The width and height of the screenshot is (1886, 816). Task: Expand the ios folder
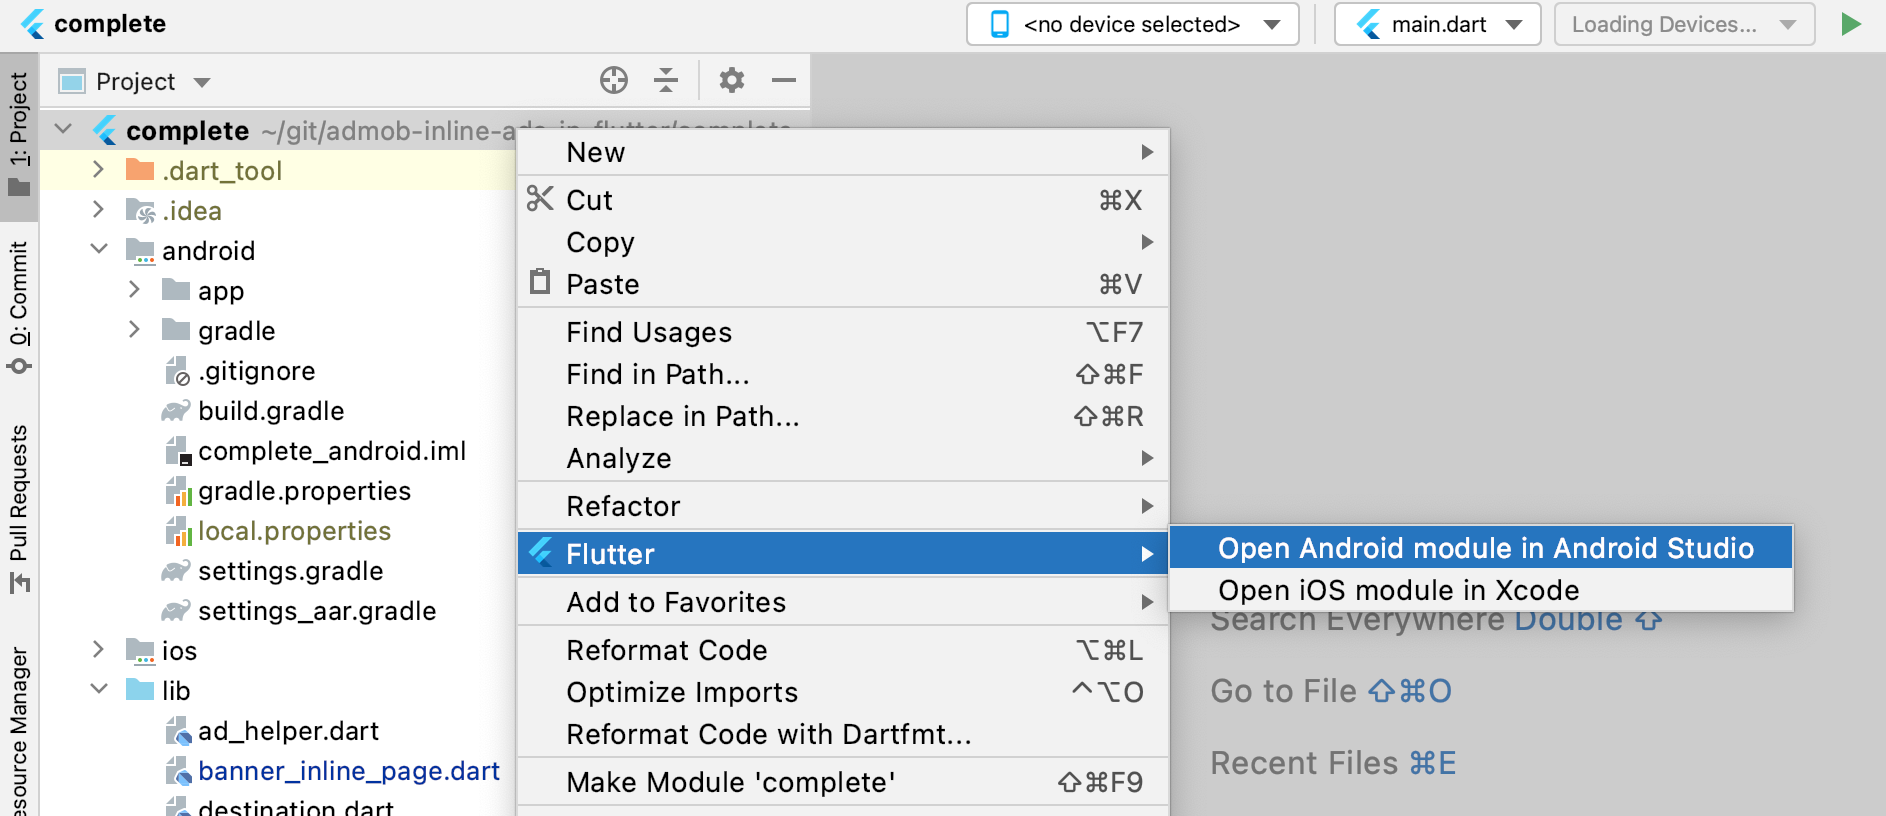coord(98,649)
